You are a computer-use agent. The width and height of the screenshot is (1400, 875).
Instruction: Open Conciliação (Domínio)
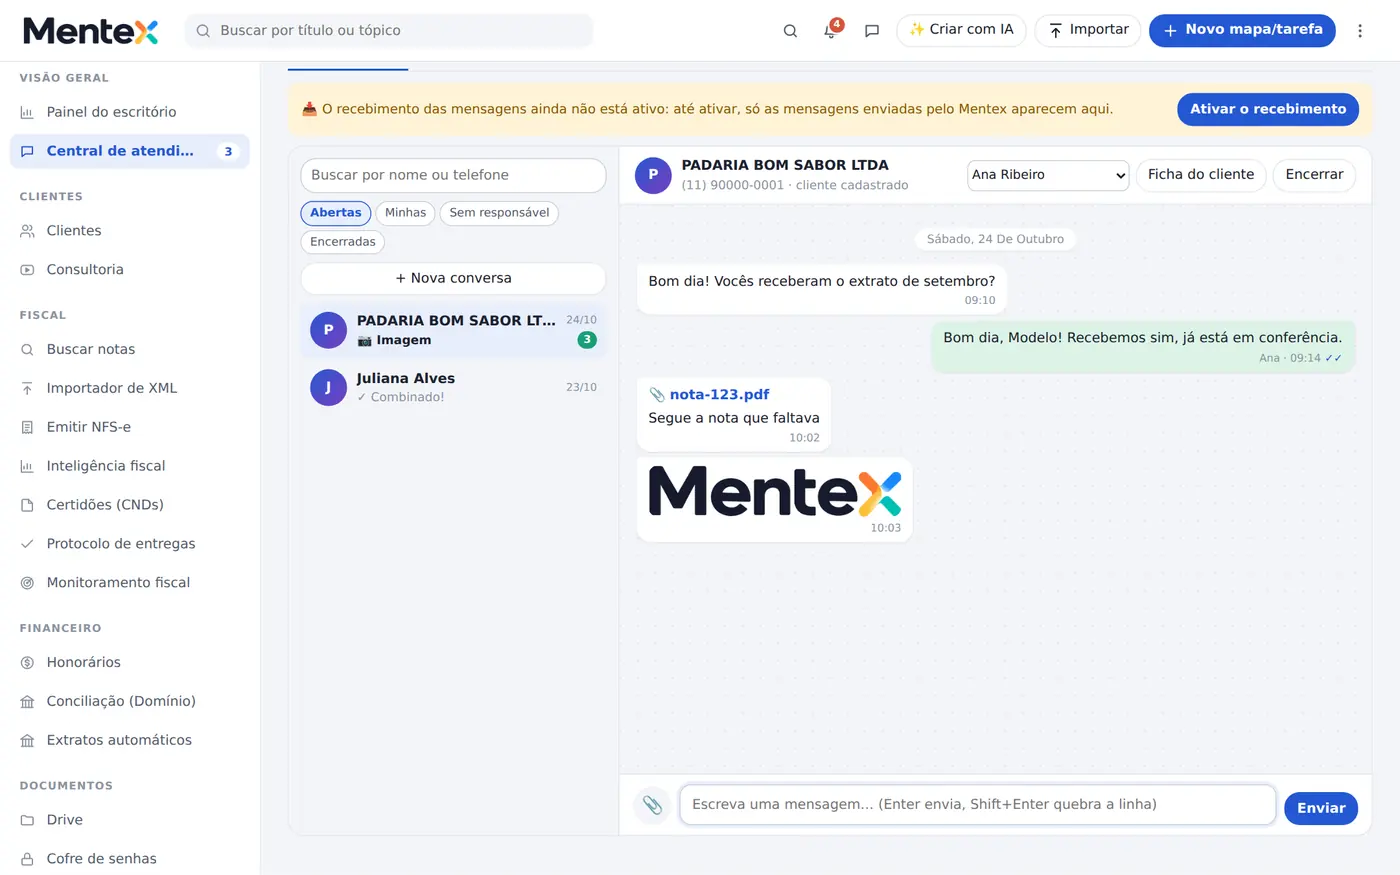130,701
